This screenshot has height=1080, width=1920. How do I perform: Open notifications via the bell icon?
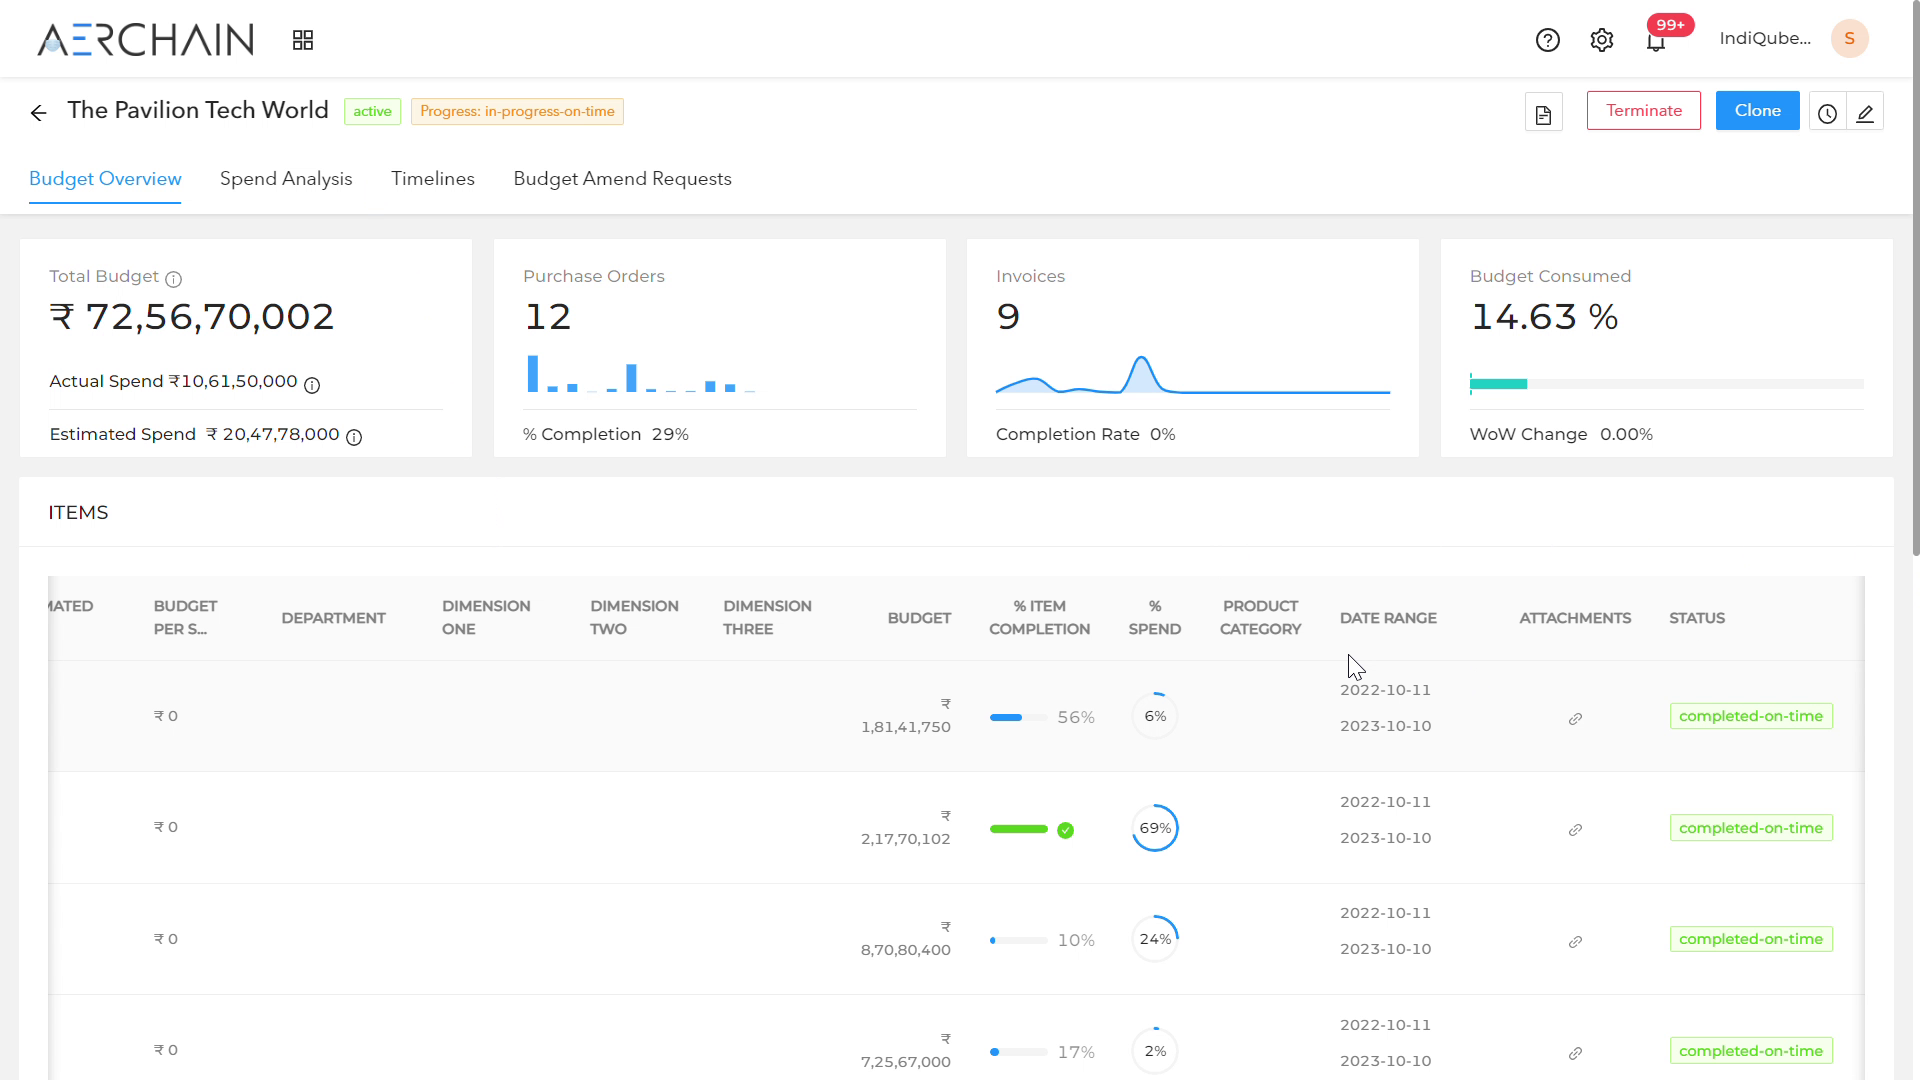point(1657,42)
